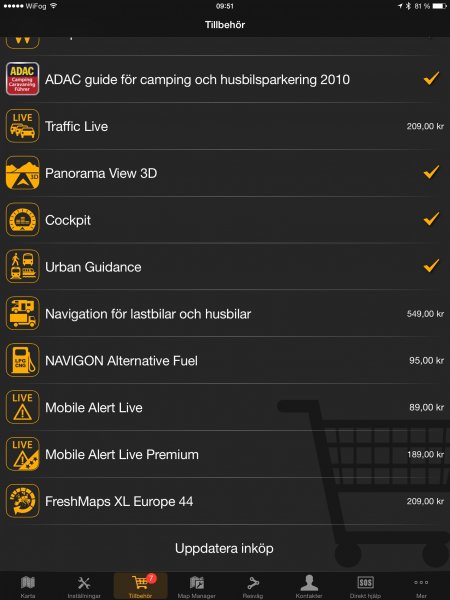Viewport: 450px width, 600px height.
Task: Open the Traffic Live car icon
Action: point(23,126)
